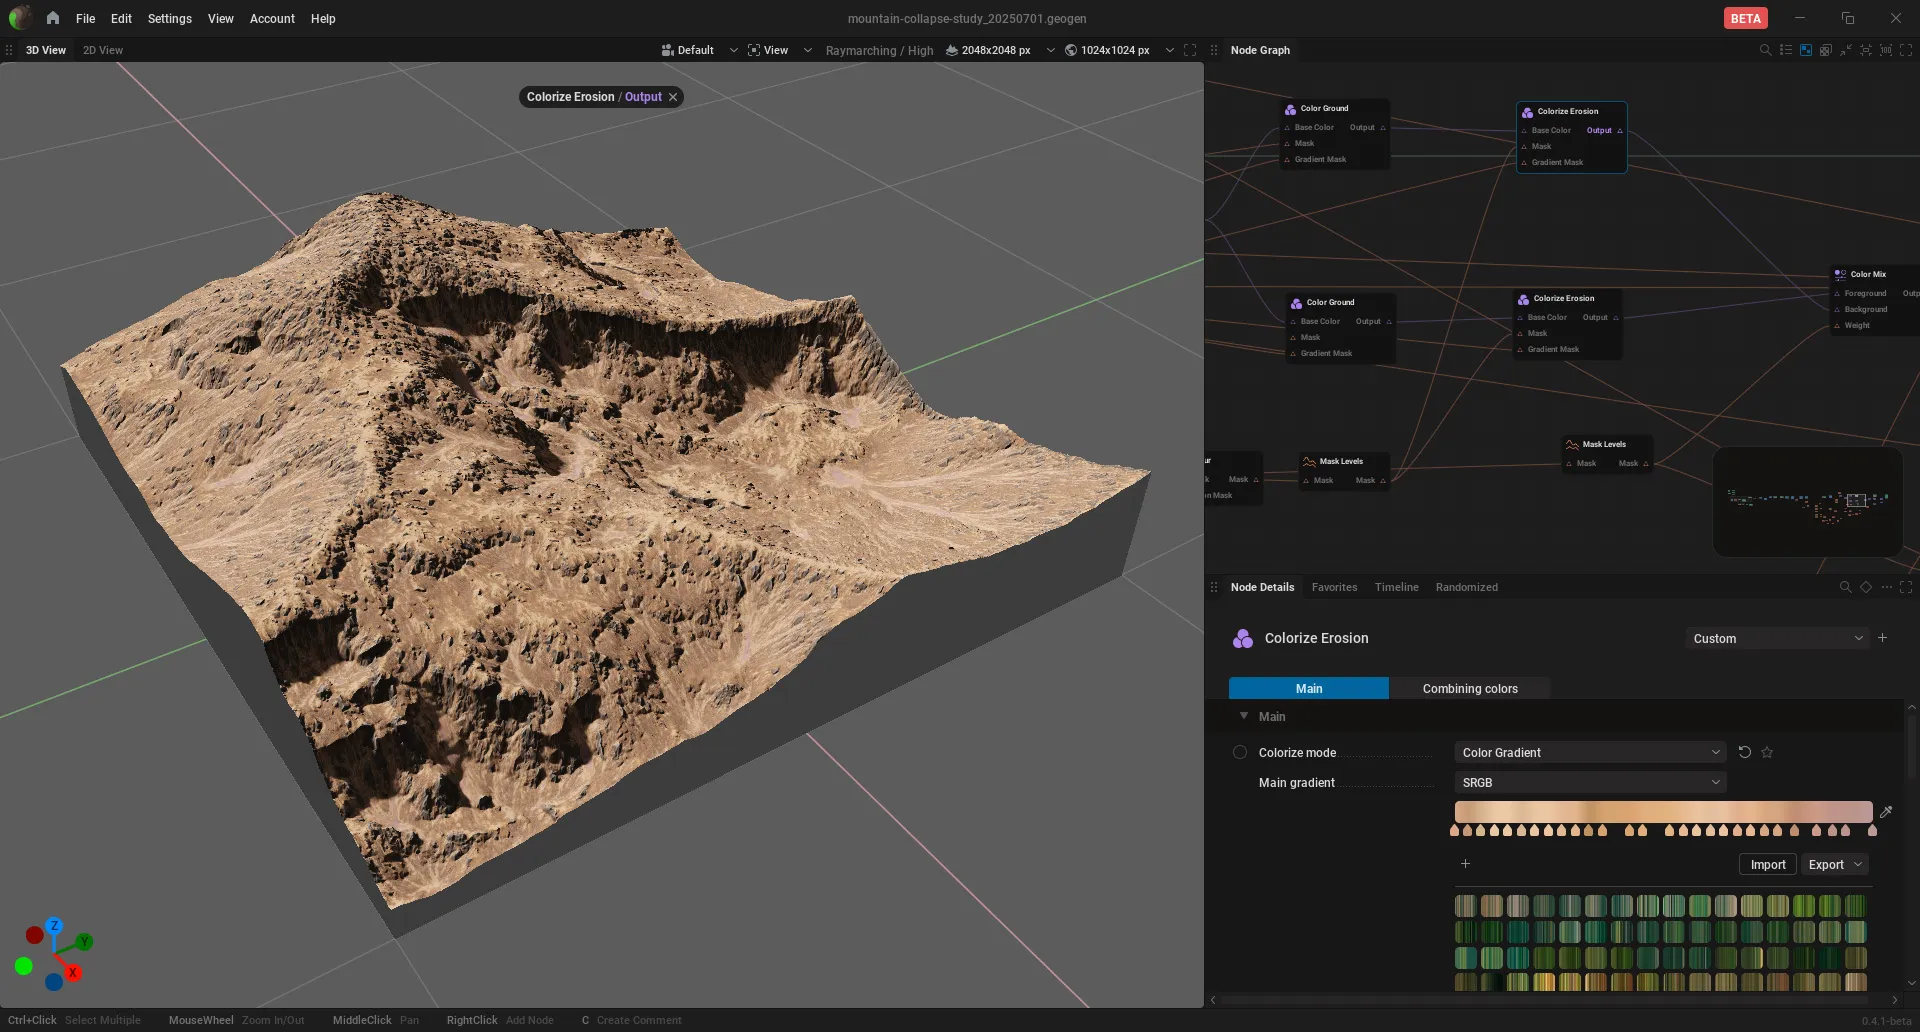This screenshot has height=1032, width=1920.
Task: Reset graph zoom to 100 percent
Action: [x=1886, y=50]
